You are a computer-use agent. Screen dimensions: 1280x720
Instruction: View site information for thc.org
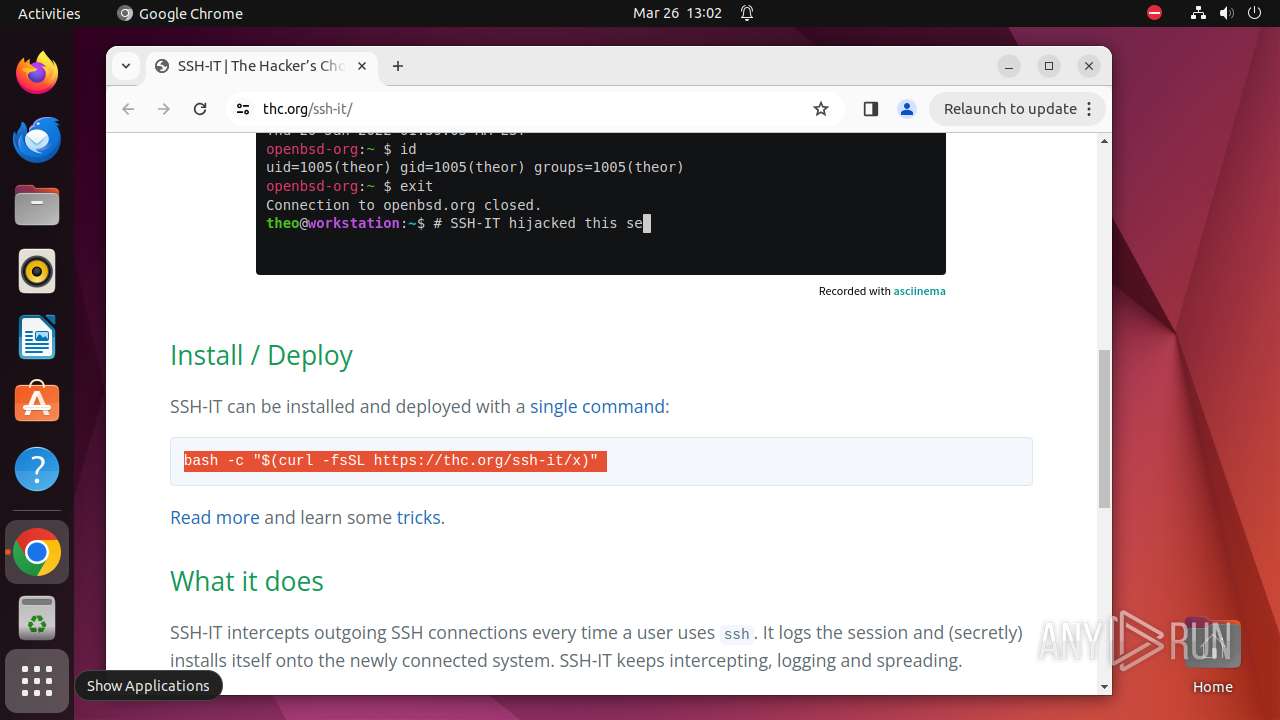[x=243, y=109]
